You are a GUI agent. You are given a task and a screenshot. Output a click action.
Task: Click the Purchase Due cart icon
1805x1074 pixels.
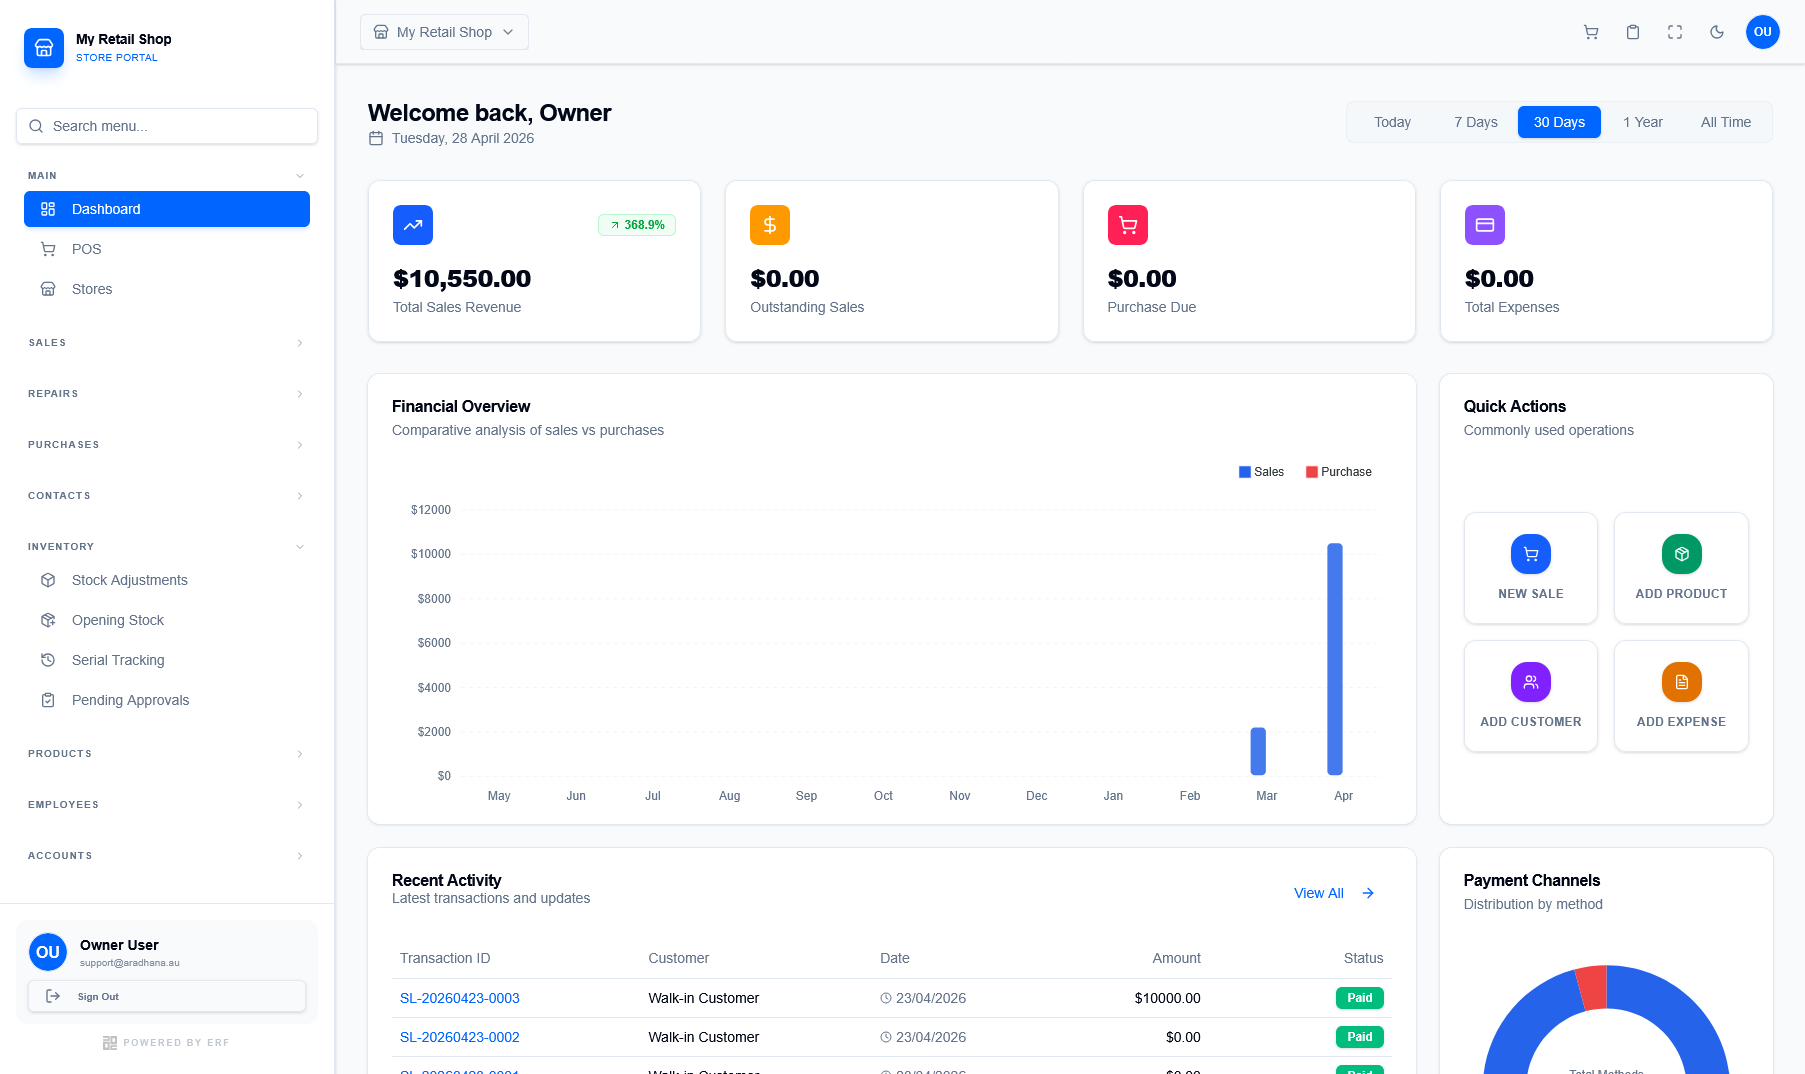point(1128,225)
